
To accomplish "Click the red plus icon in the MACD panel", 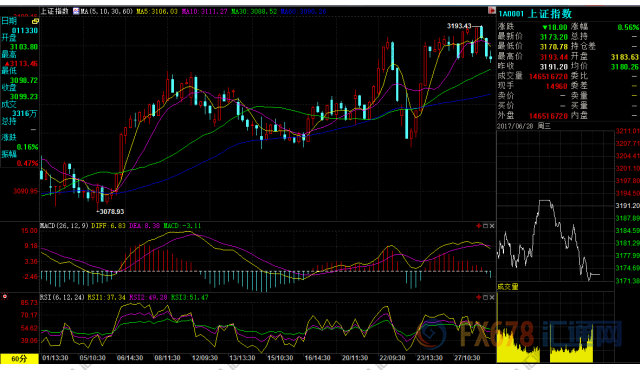I will click(479, 226).
